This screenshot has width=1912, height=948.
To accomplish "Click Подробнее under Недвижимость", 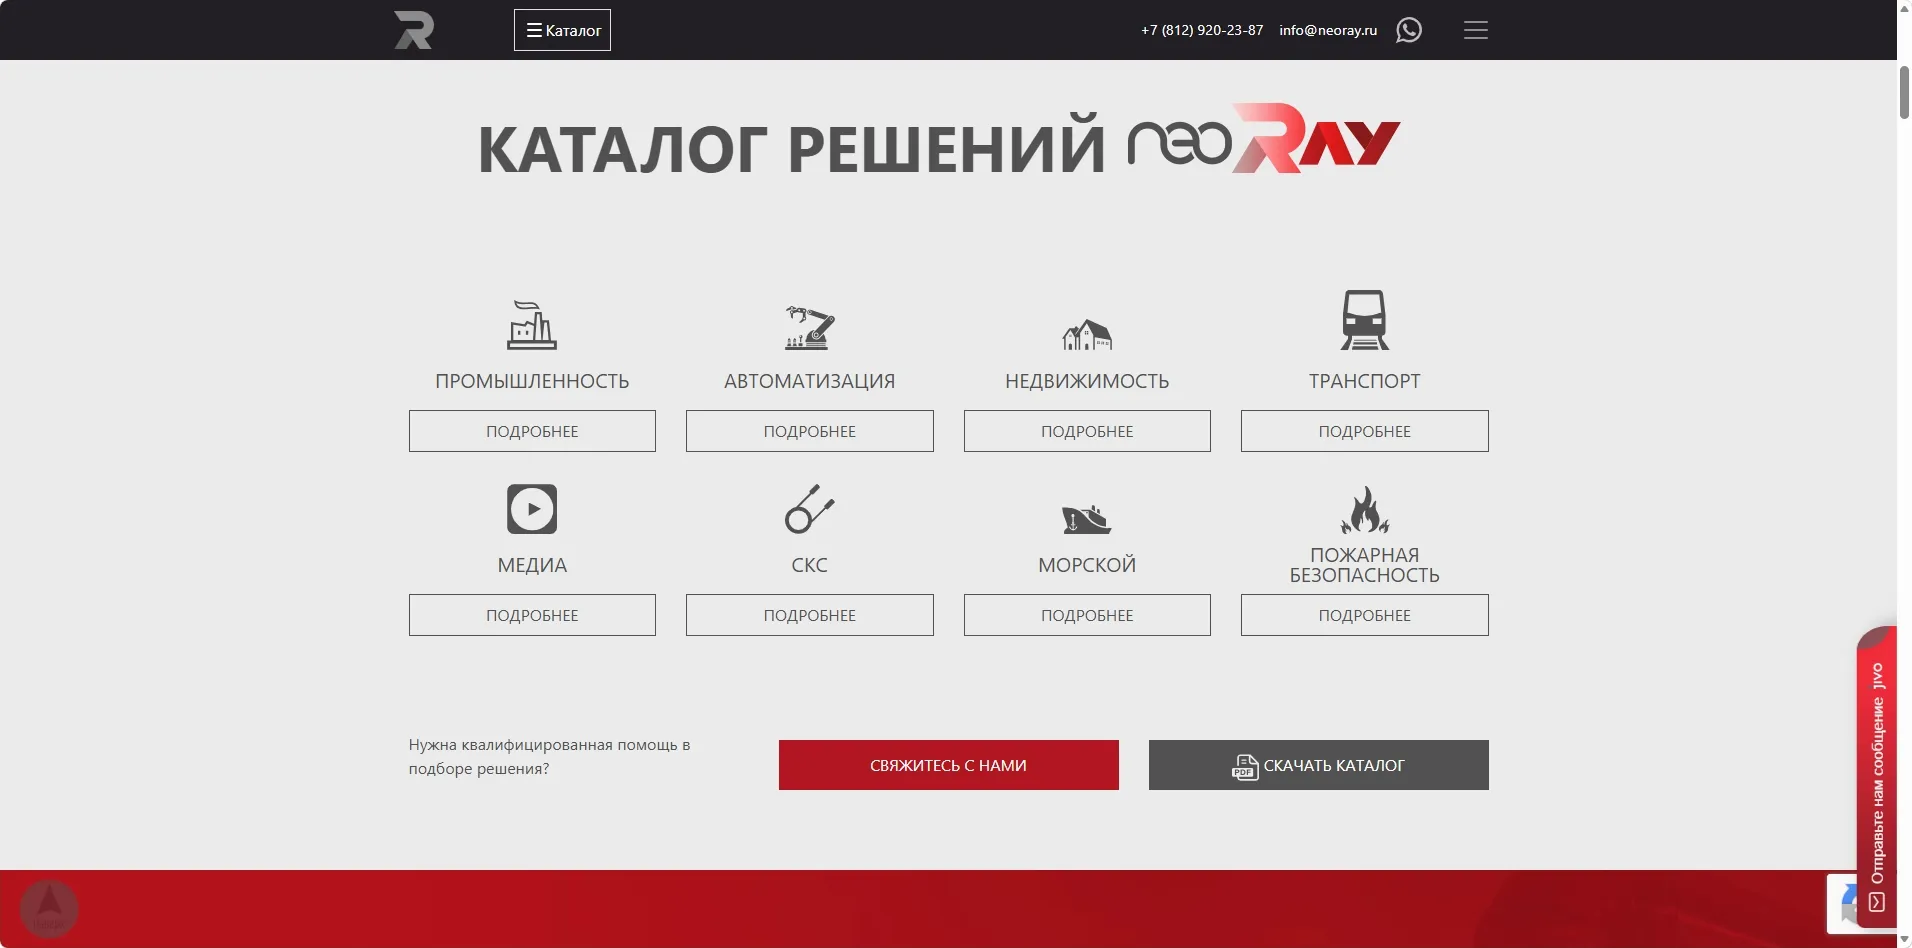I will pyautogui.click(x=1087, y=431).
